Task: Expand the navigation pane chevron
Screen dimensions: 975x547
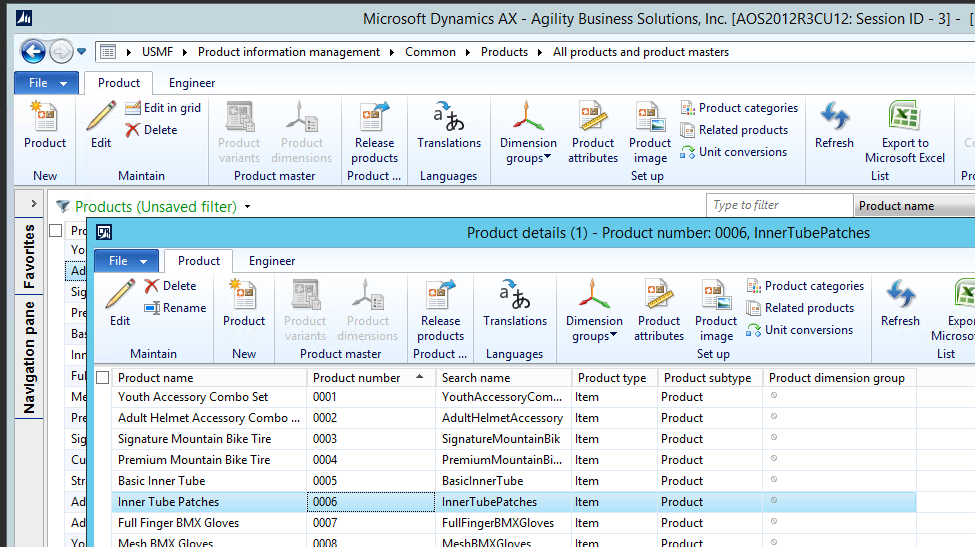Action: (34, 203)
